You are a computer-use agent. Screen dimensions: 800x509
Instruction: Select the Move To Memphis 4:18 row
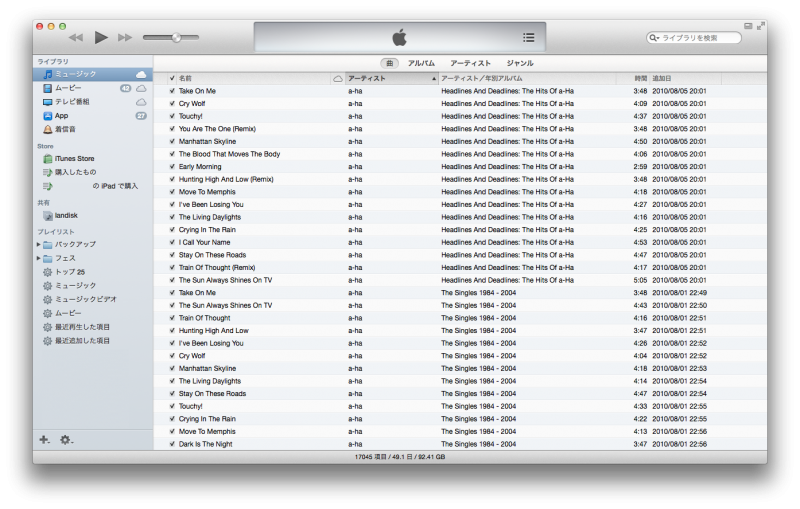pyautogui.click(x=460, y=192)
